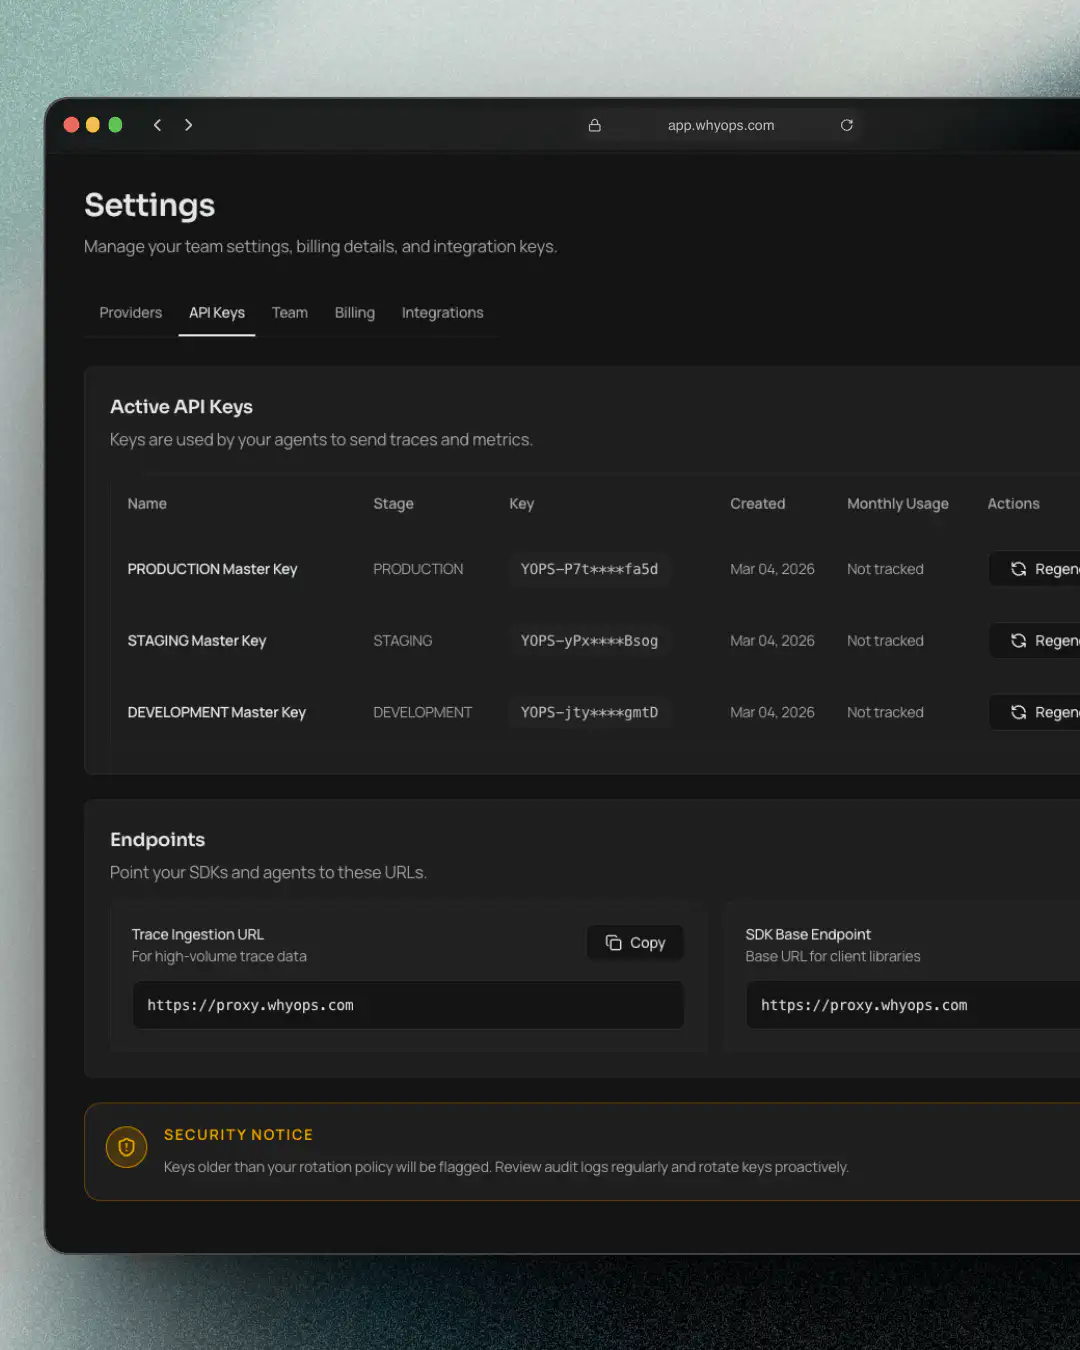This screenshot has height=1350, width=1080.
Task: Regenerate the PRODUCTION Master Key
Action: [1035, 569]
